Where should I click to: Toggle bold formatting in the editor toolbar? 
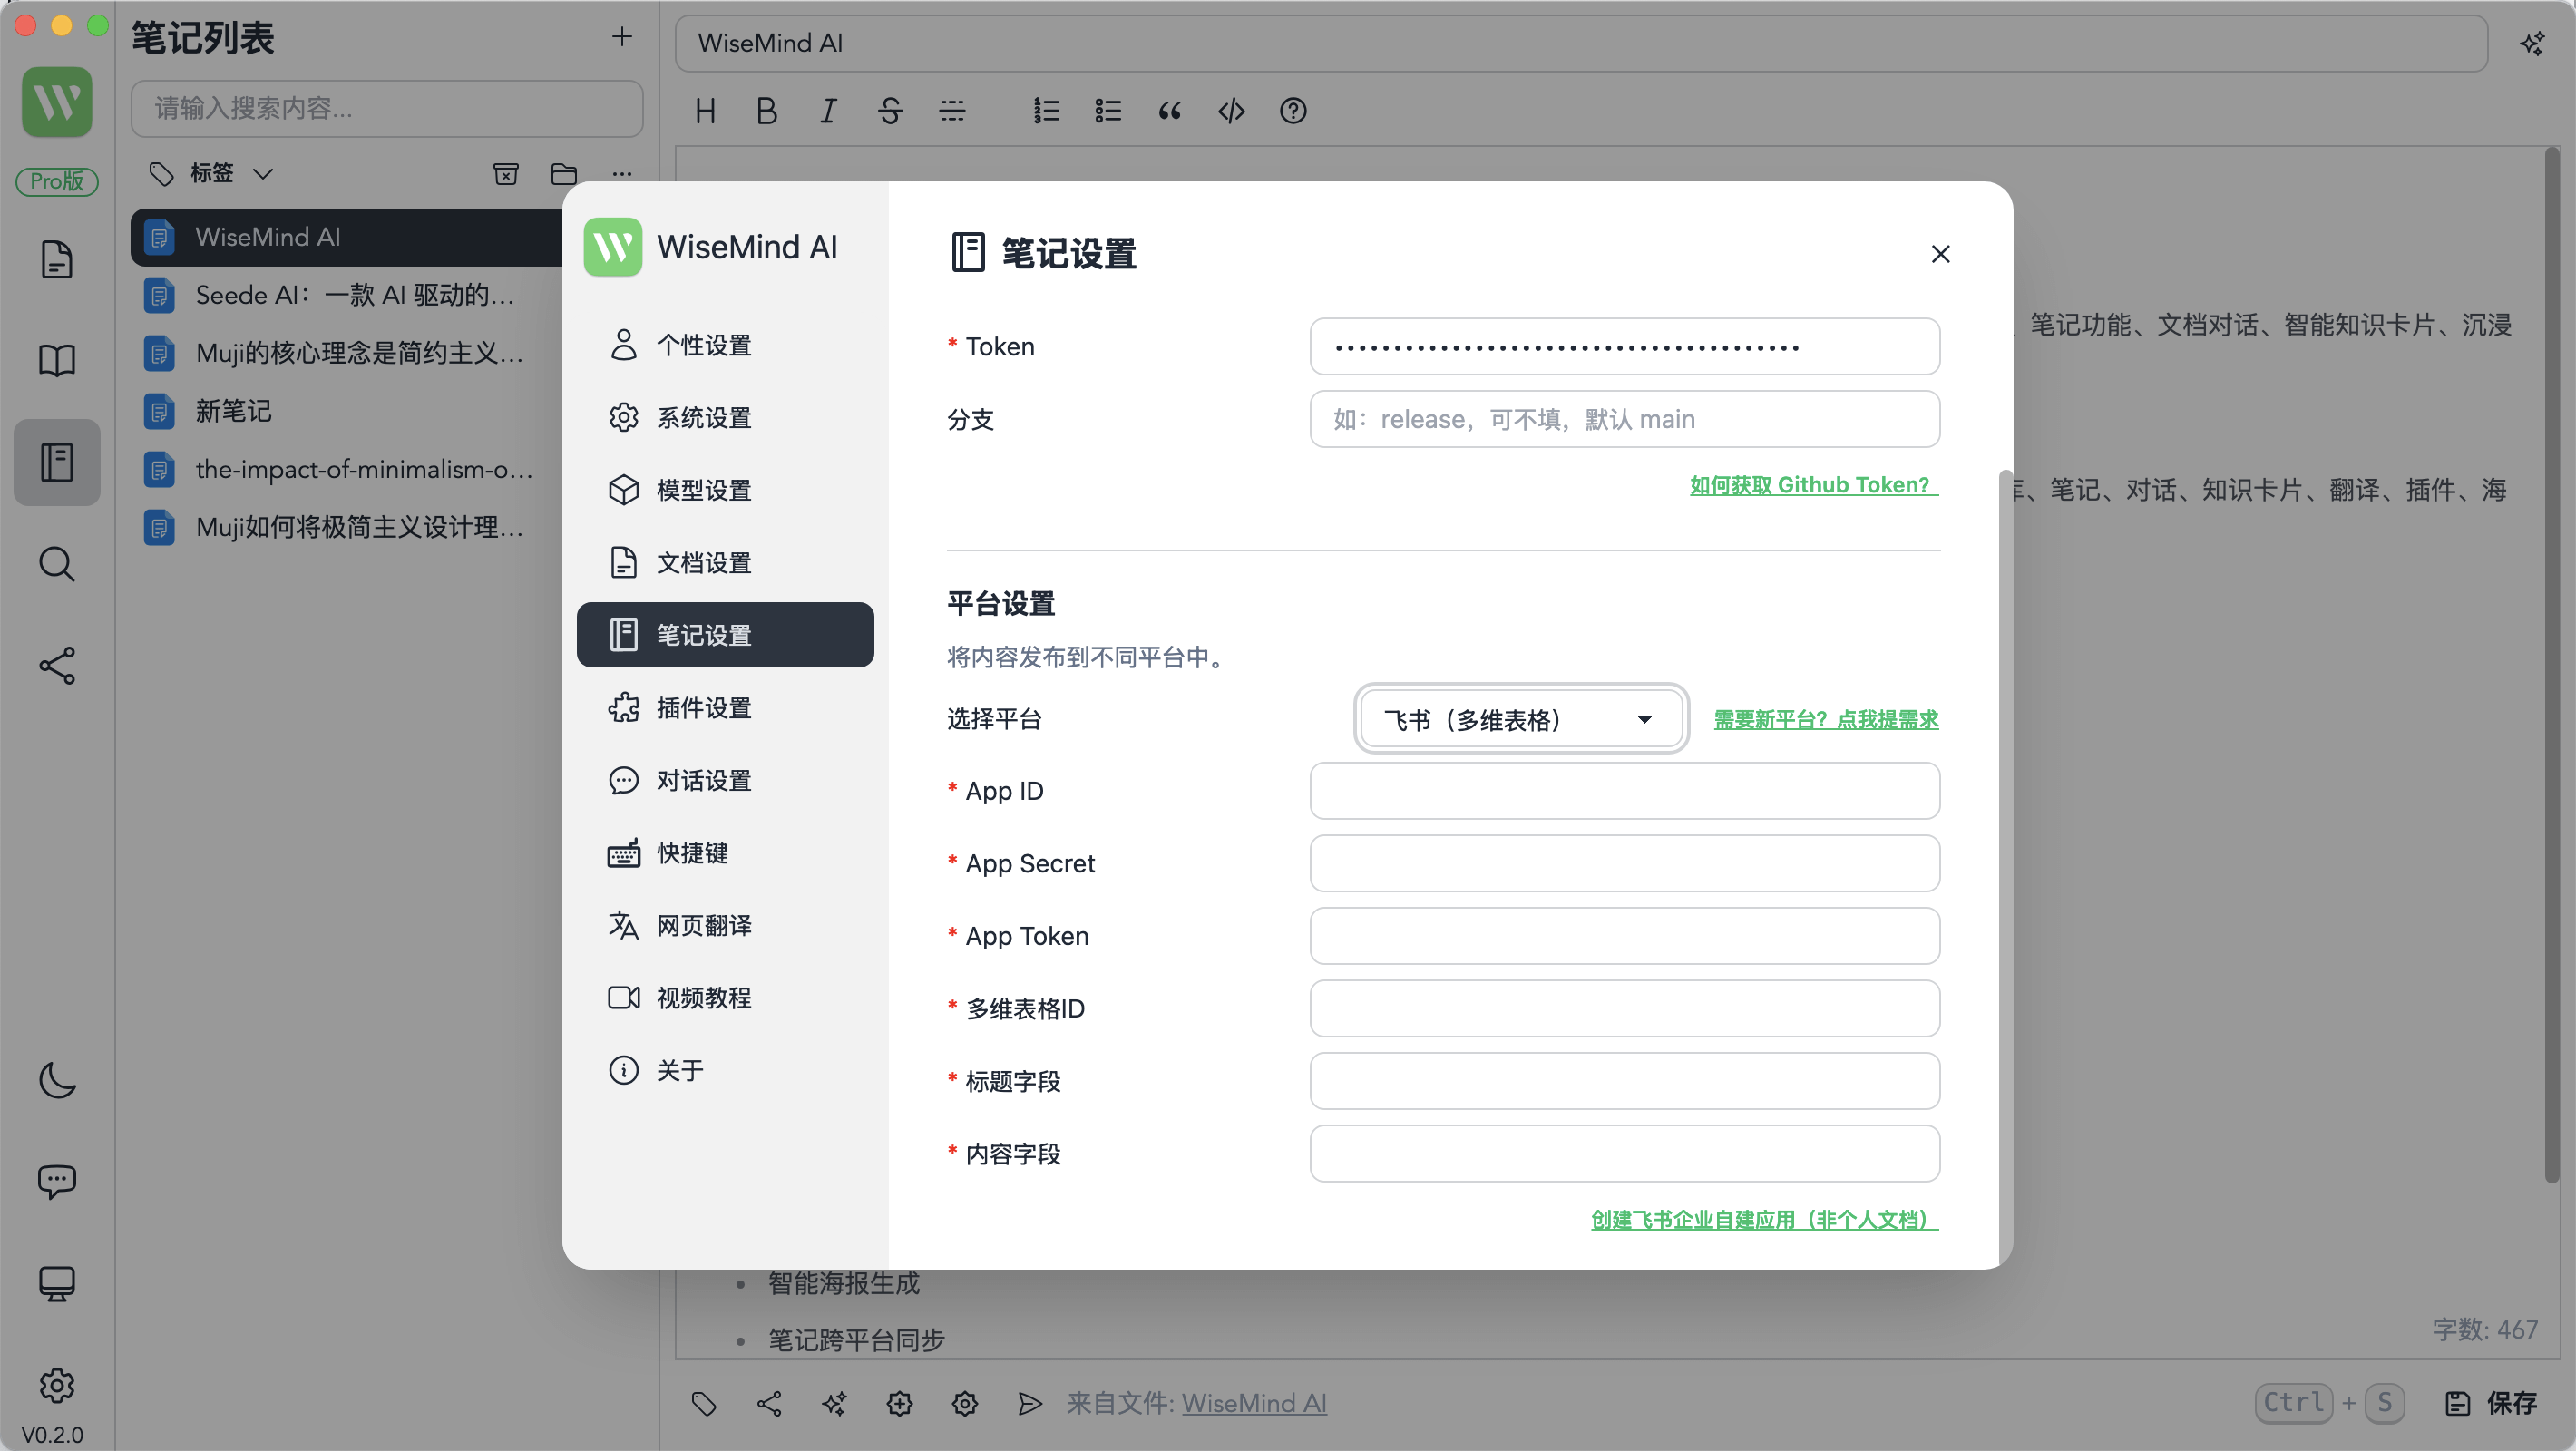click(765, 111)
